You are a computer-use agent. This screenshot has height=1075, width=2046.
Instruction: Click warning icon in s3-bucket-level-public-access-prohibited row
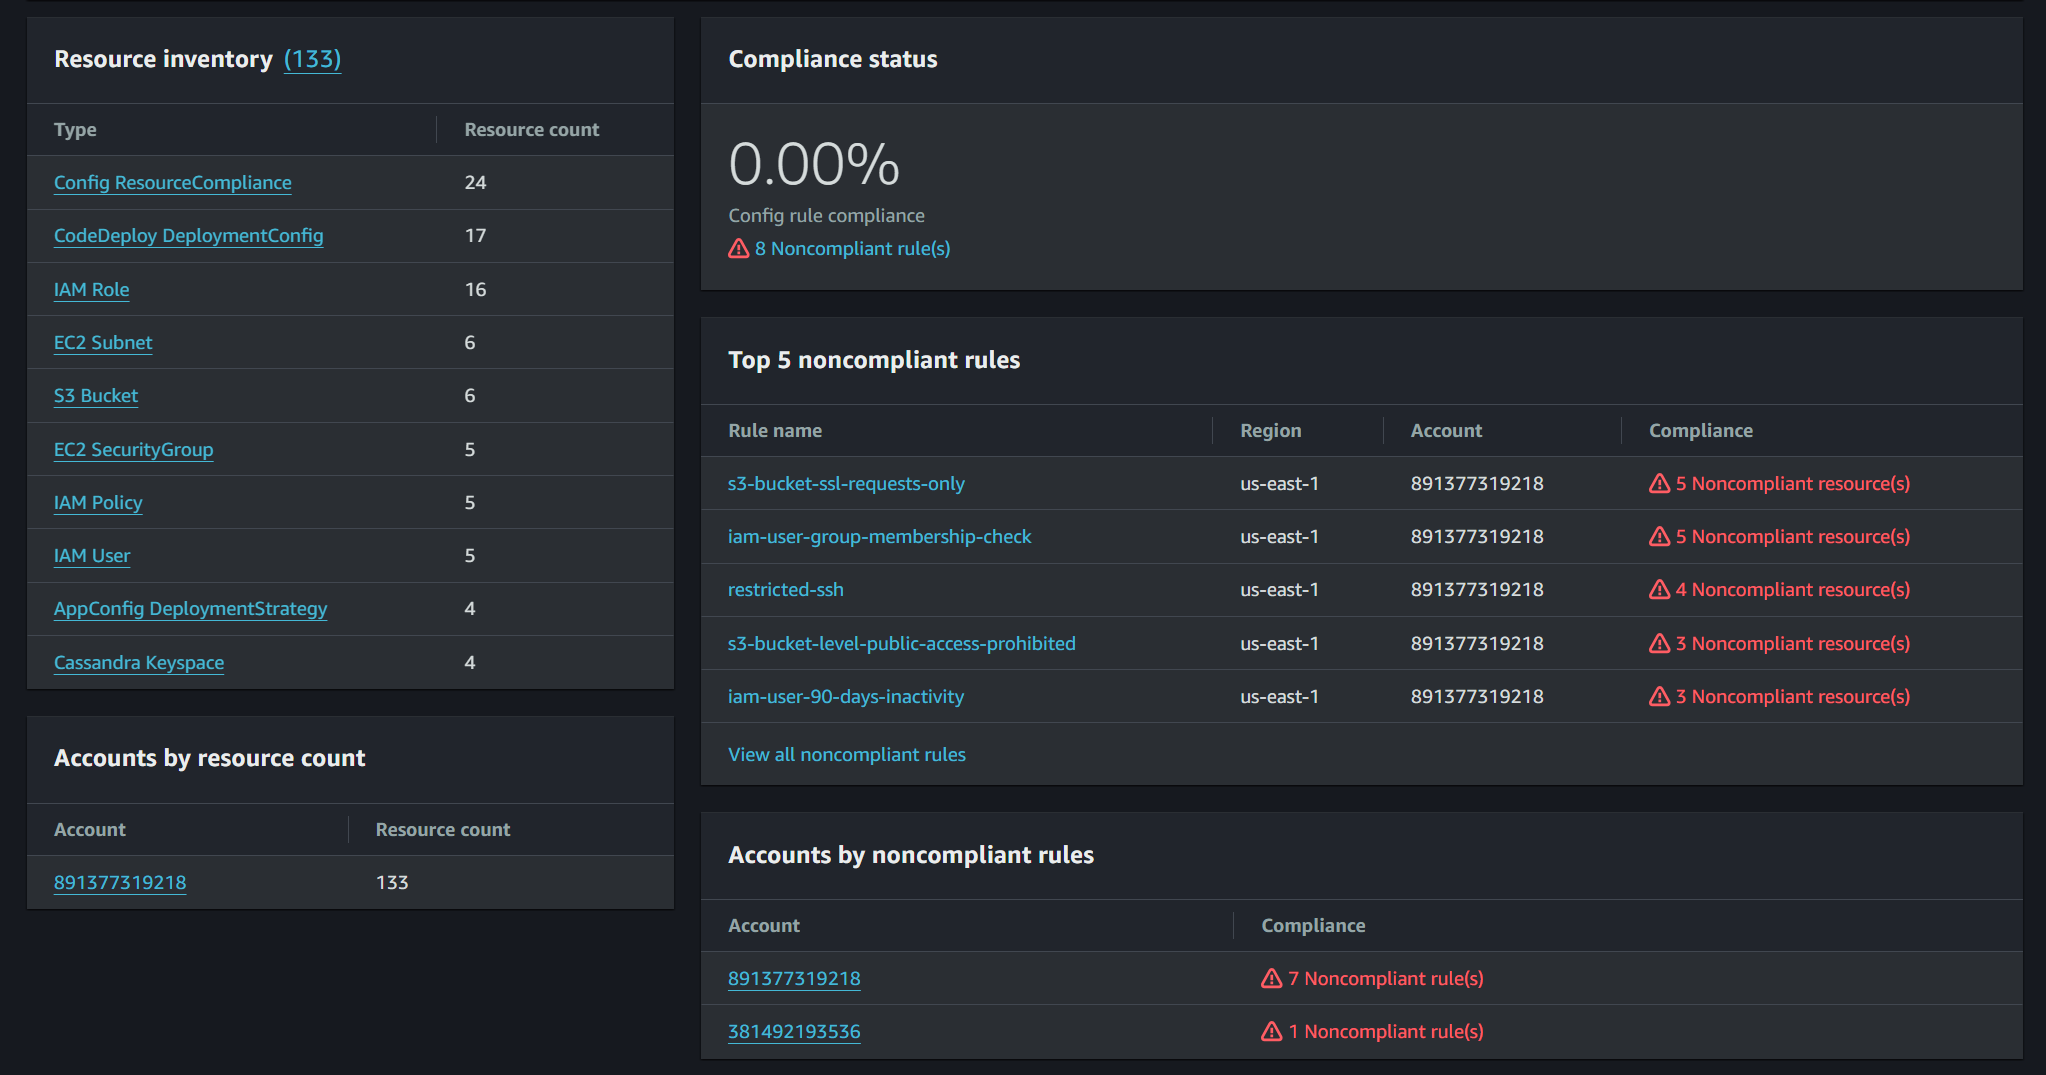pos(1659,644)
